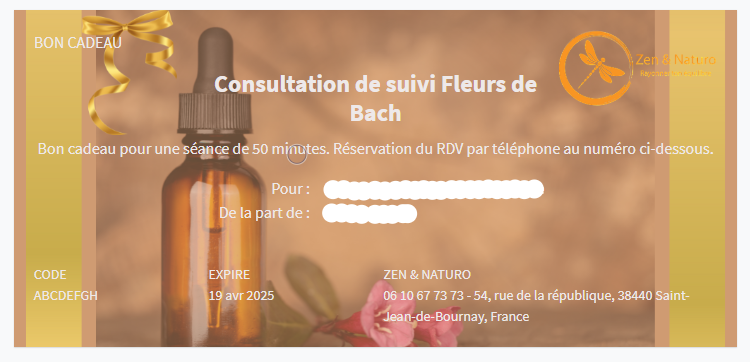Click the redacted sender name after De la part de
The height and width of the screenshot is (362, 750).
pyautogui.click(x=369, y=213)
